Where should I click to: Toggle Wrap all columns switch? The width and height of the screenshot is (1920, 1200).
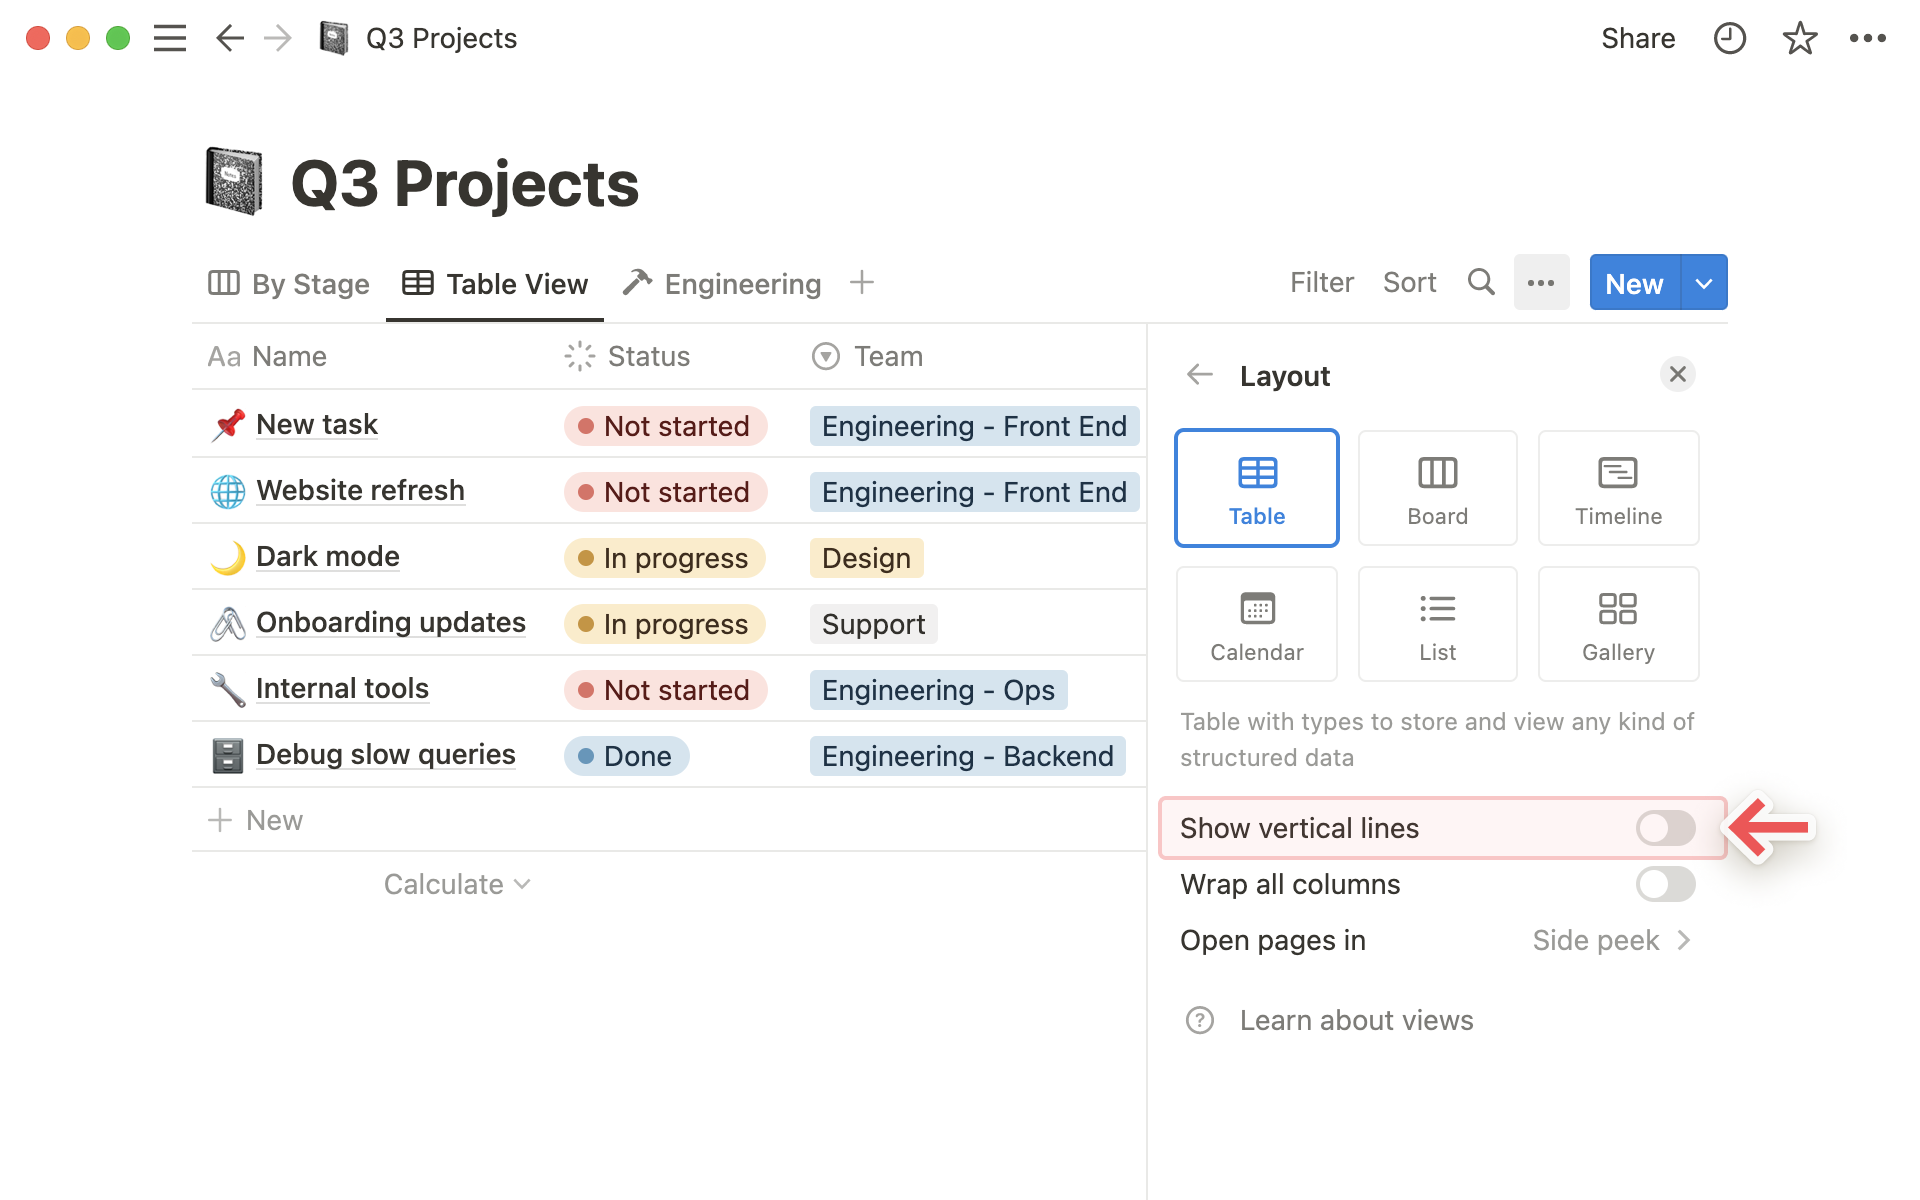tap(1665, 884)
